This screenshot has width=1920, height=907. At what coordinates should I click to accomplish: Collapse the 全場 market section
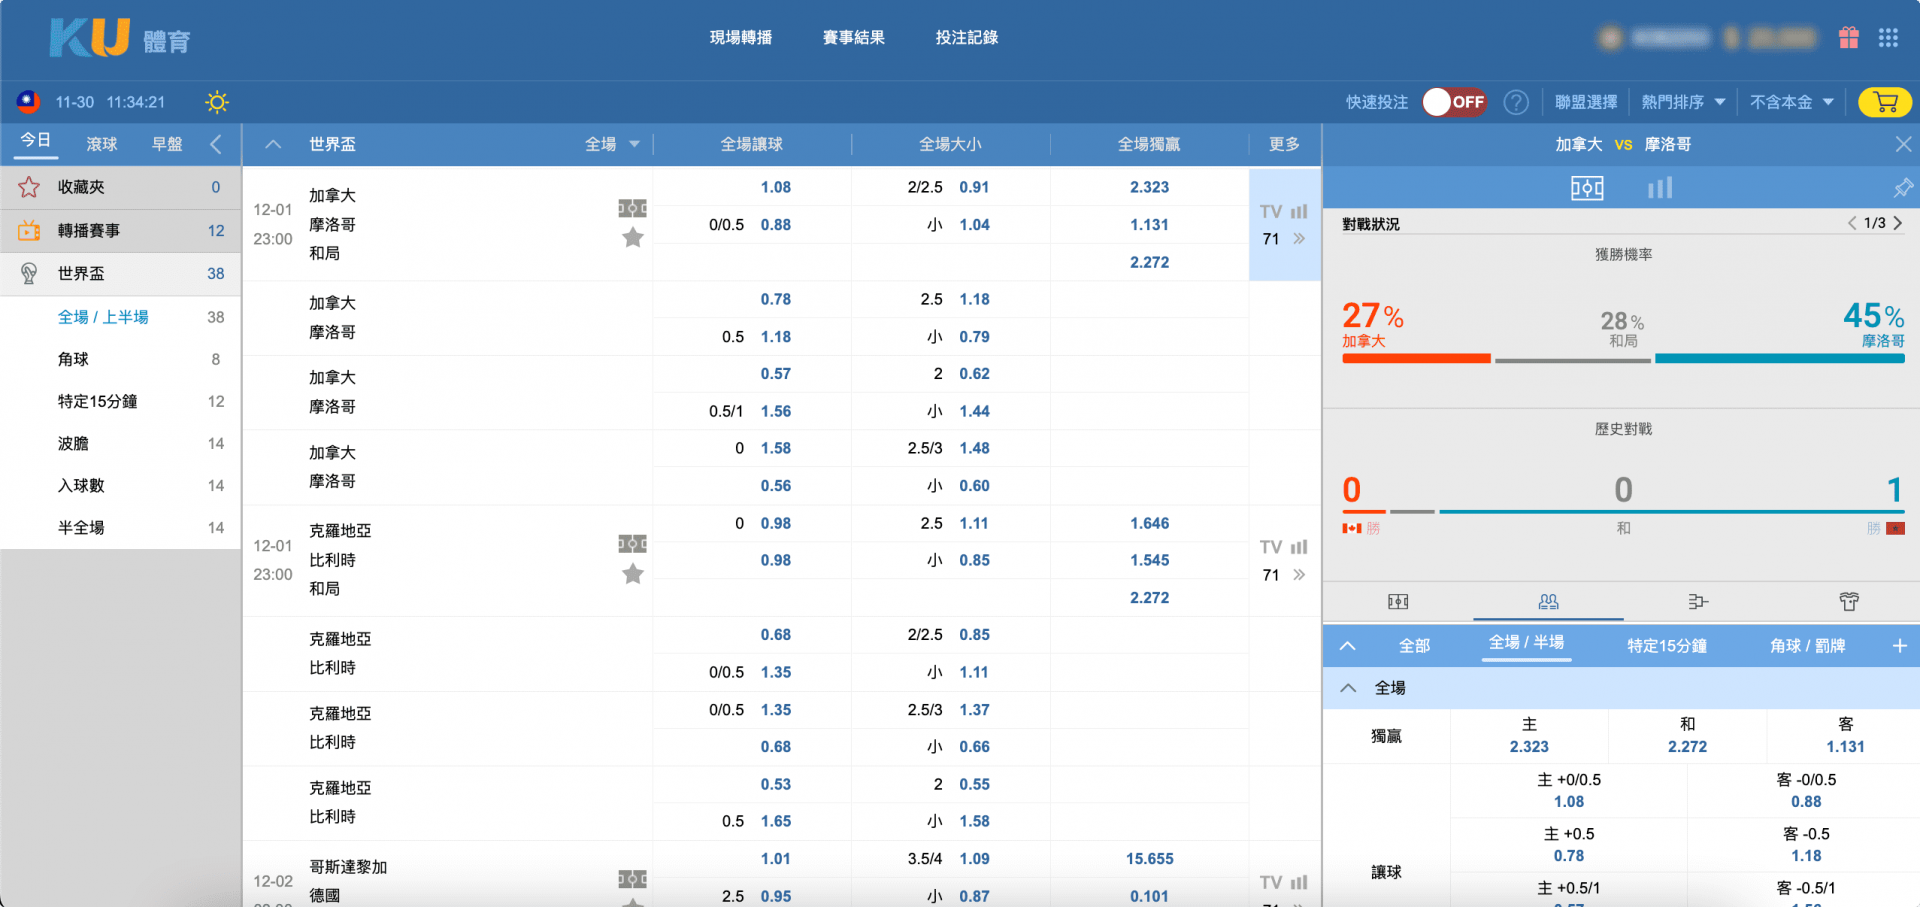(x=1348, y=688)
